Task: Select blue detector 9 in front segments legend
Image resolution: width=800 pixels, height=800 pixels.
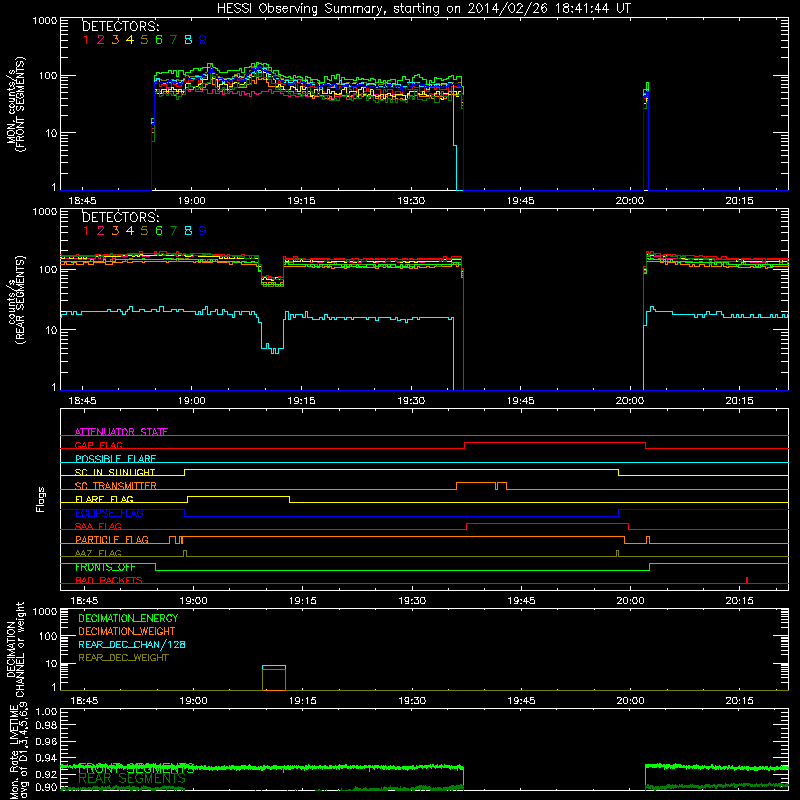Action: (x=203, y=40)
